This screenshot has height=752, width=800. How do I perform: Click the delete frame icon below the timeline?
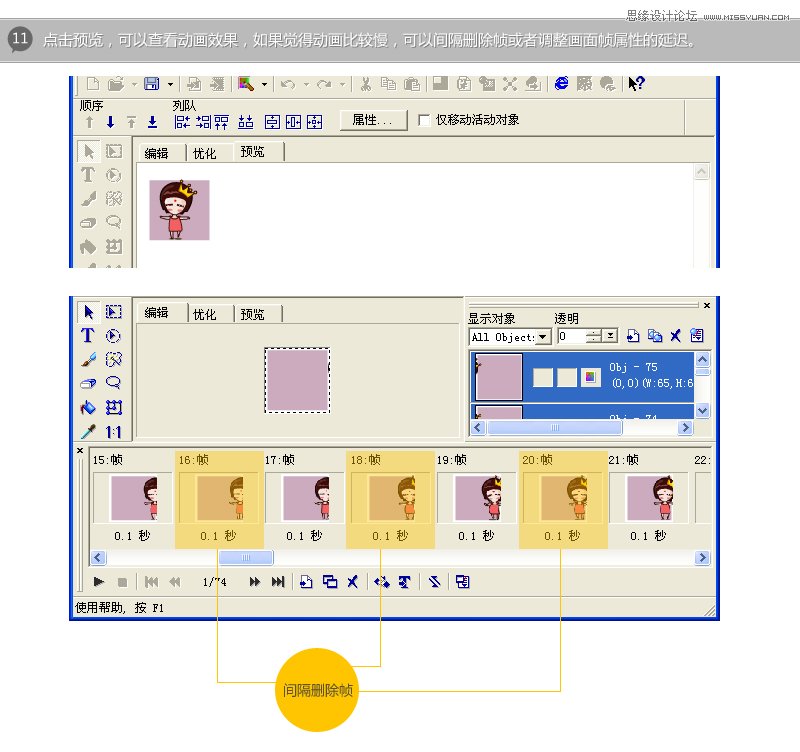click(352, 581)
